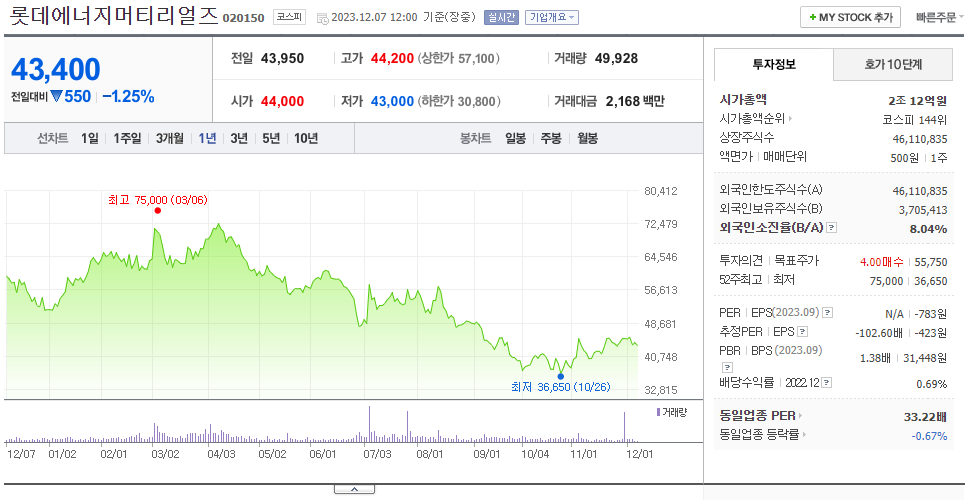The image size is (968, 500).
Task: Expand 동일업종 PER arrow link
Action: (801, 415)
